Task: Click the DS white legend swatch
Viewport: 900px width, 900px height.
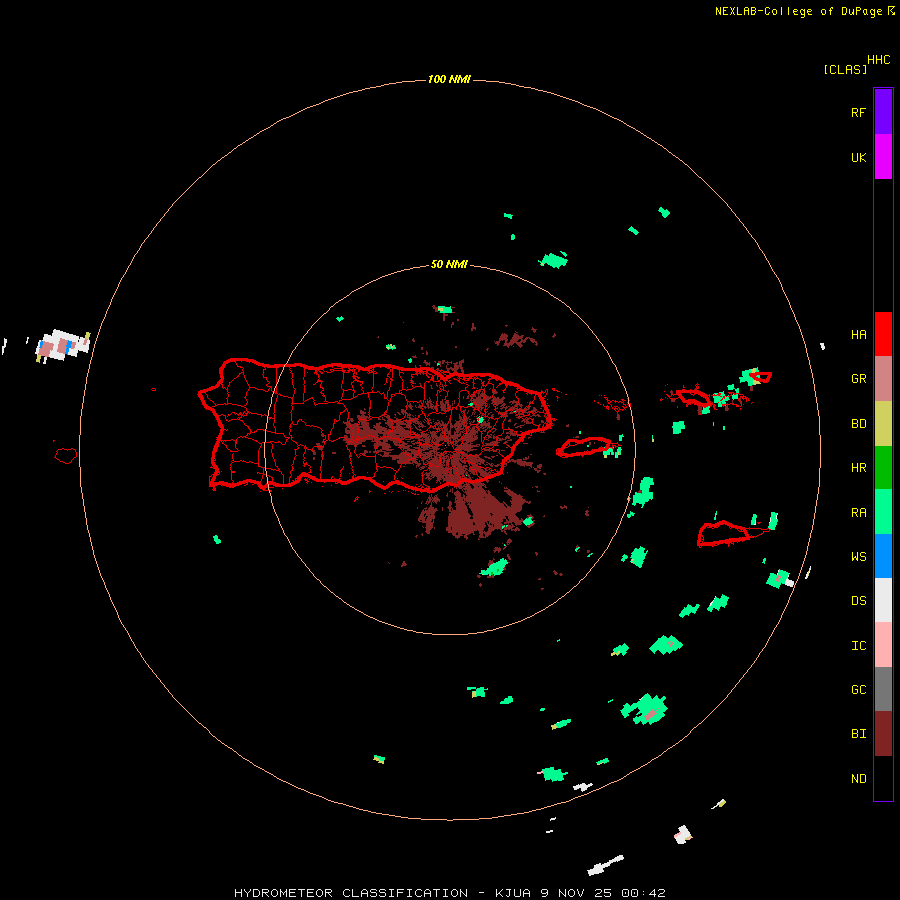Action: 883,600
